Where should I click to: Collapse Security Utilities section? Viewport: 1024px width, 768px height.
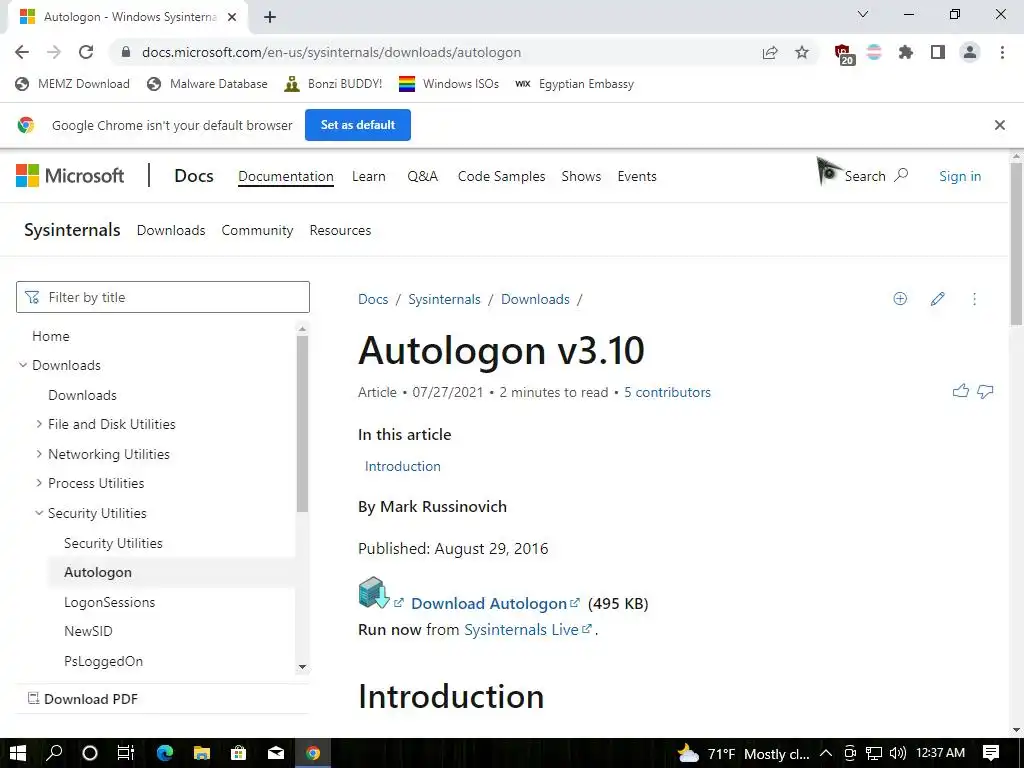click(x=39, y=513)
